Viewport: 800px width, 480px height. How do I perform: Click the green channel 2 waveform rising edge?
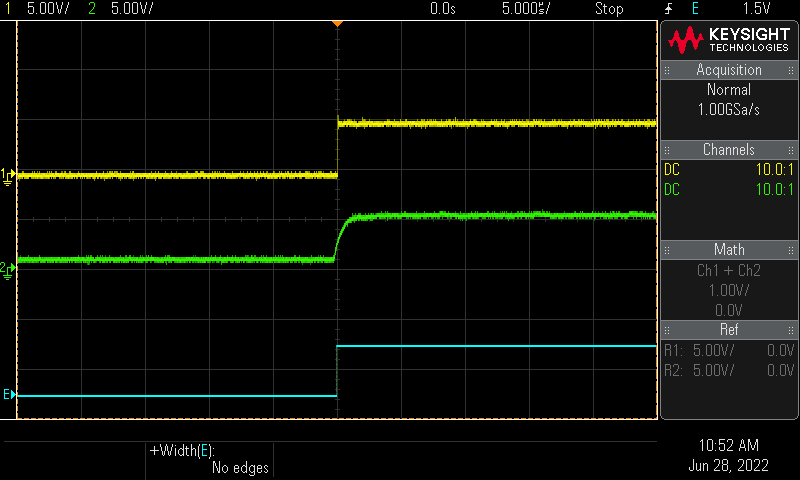pos(342,237)
